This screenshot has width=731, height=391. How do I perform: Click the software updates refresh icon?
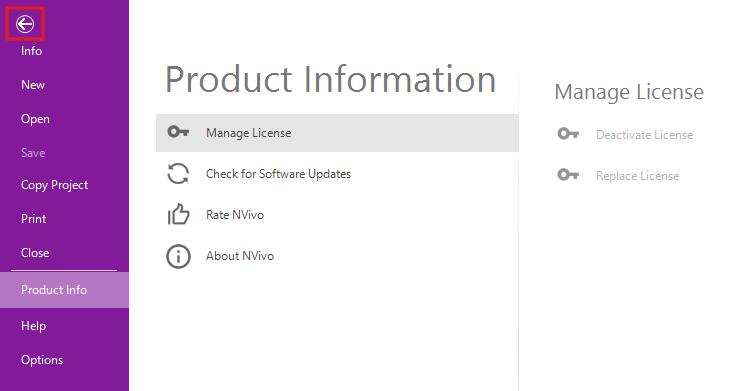click(178, 173)
